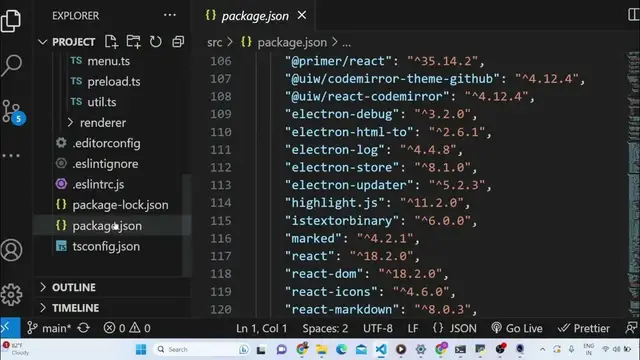The width and height of the screenshot is (640, 360).
Task: Refresh the Explorer file tree
Action: tap(156, 42)
